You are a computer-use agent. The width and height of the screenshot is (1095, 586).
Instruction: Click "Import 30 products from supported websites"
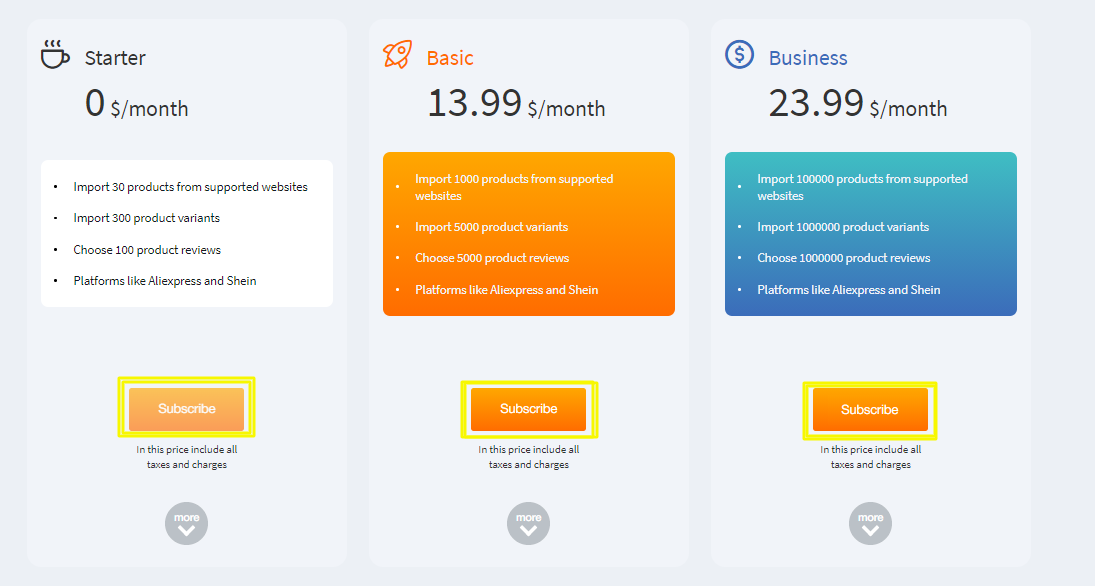190,187
